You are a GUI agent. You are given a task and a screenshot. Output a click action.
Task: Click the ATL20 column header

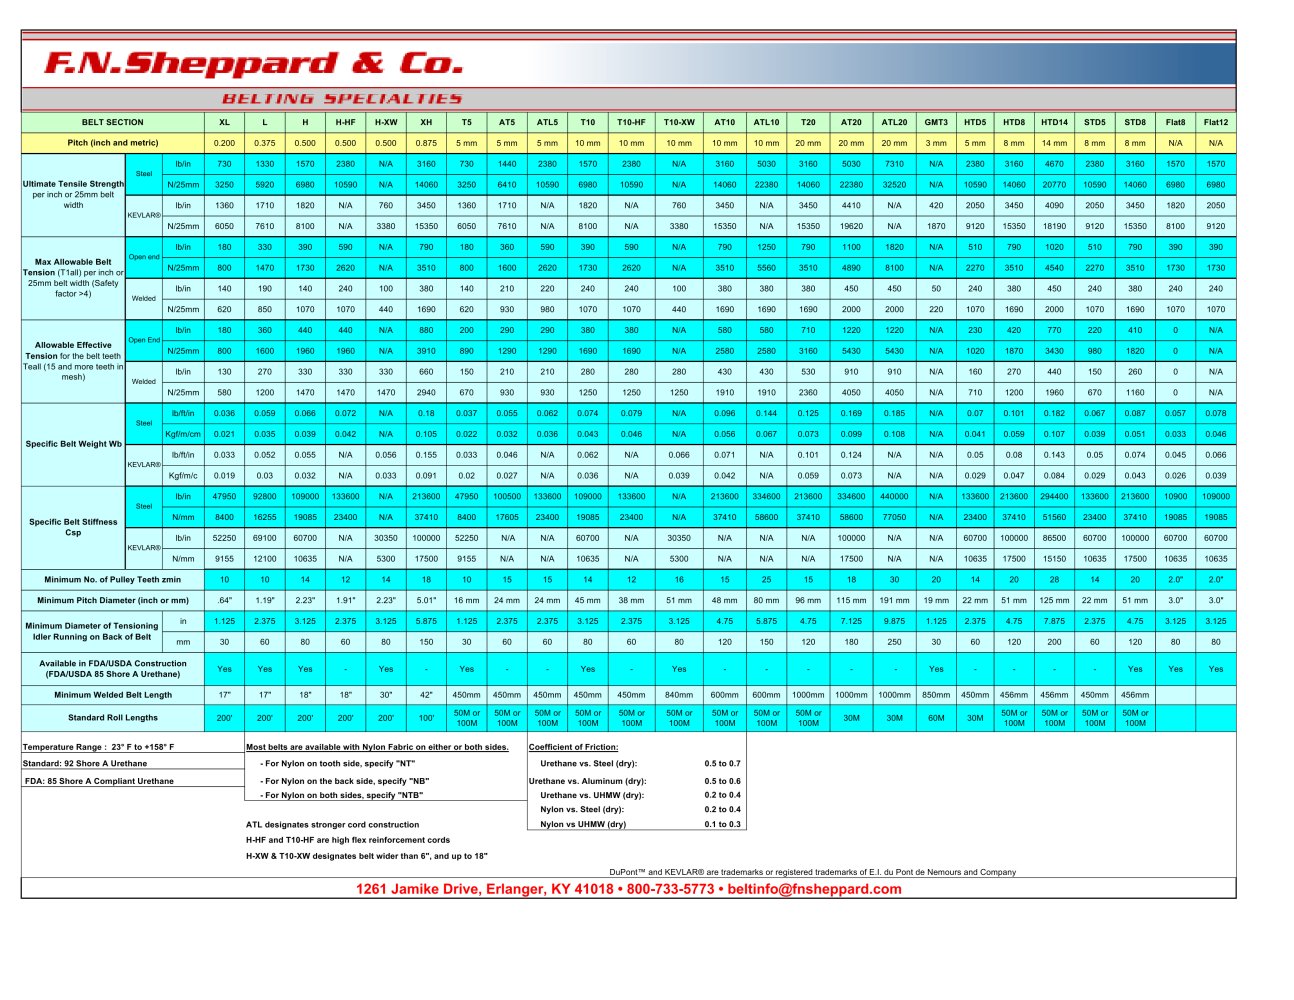[894, 122]
